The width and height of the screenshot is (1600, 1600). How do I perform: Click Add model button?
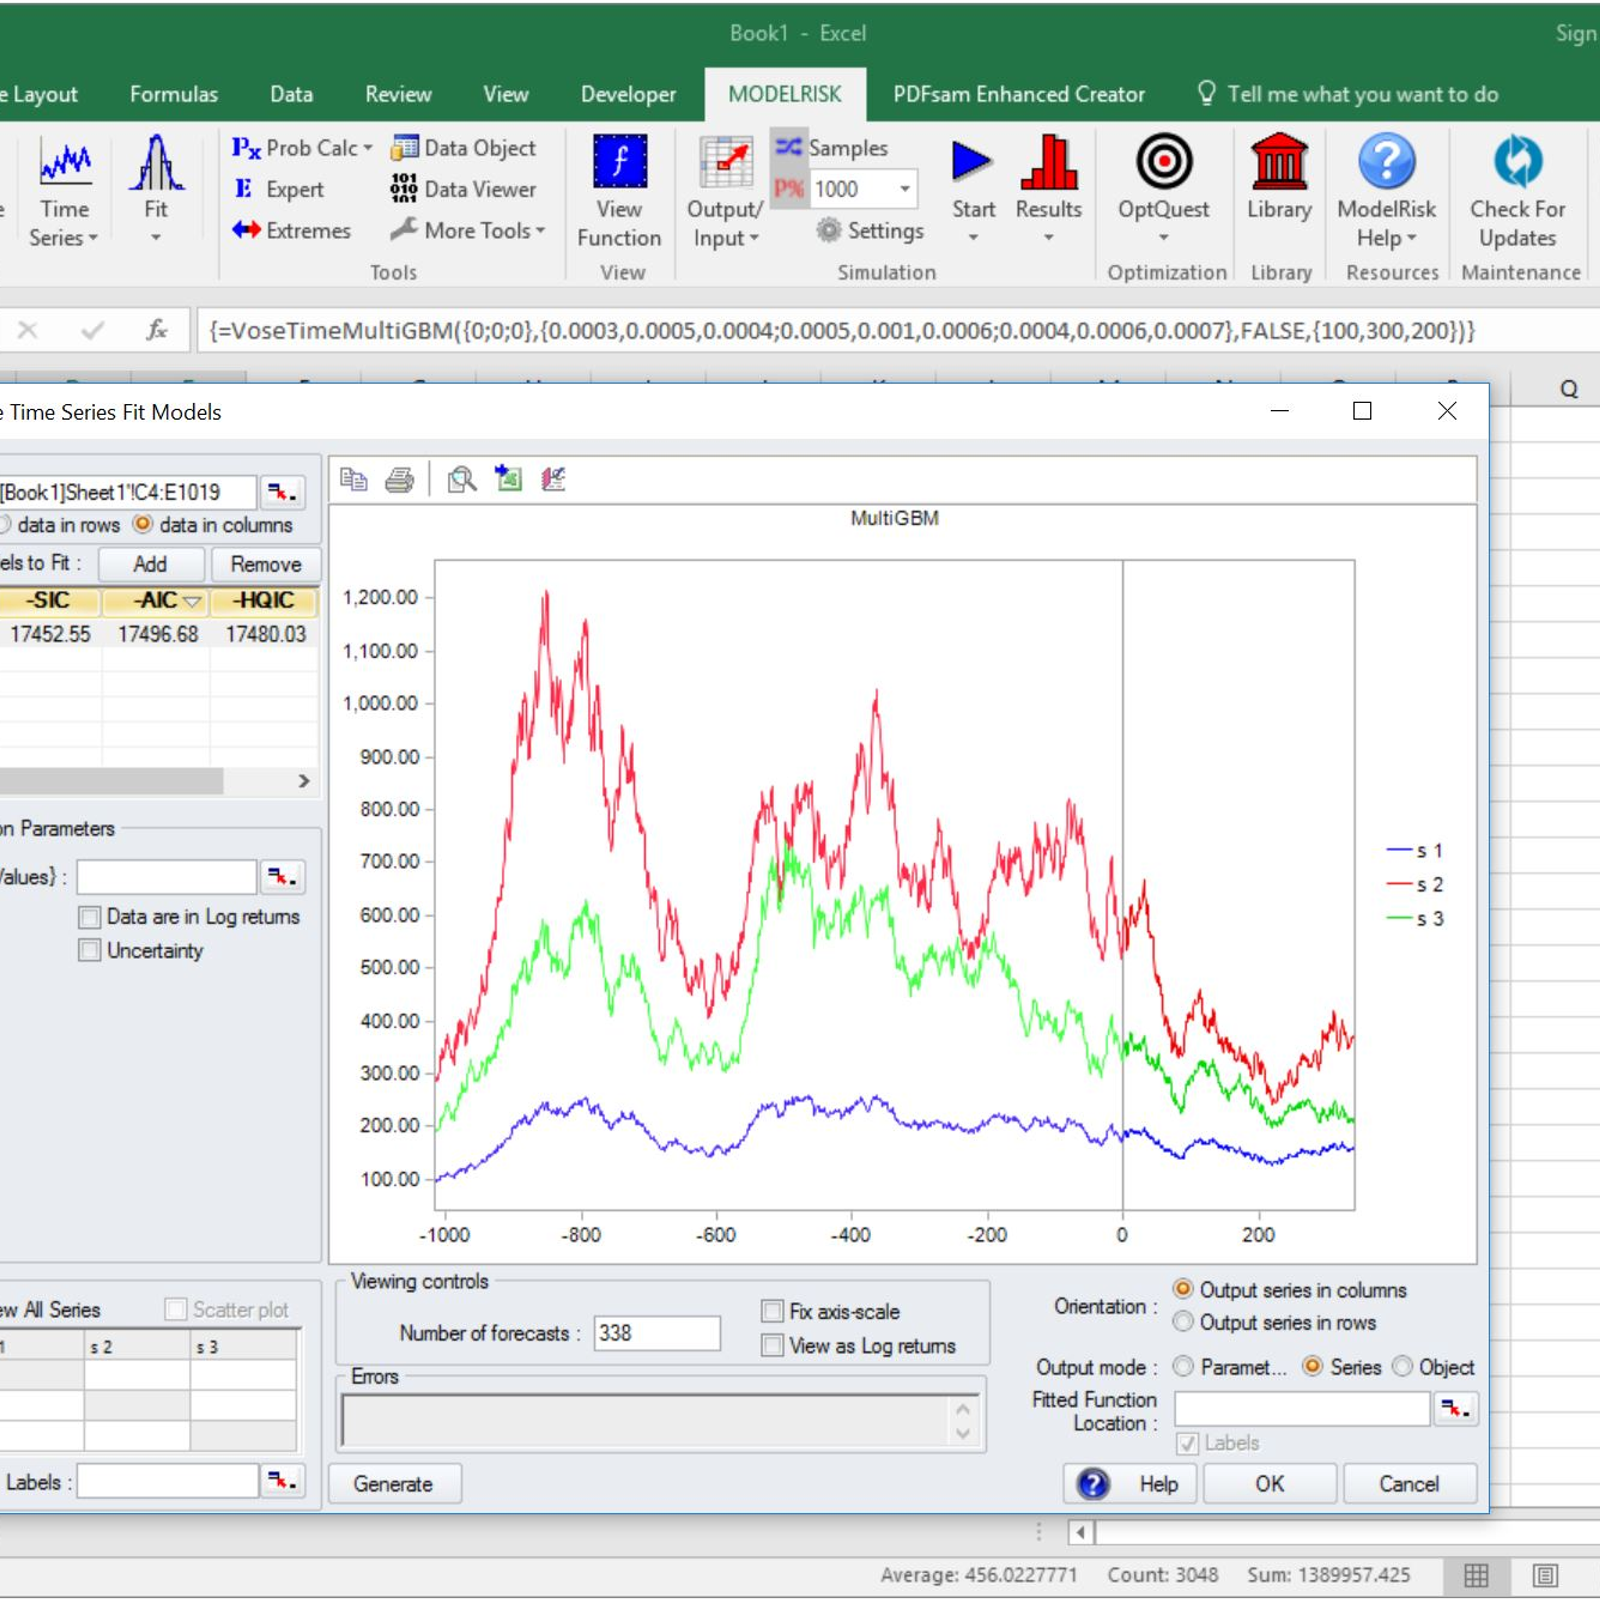point(151,564)
